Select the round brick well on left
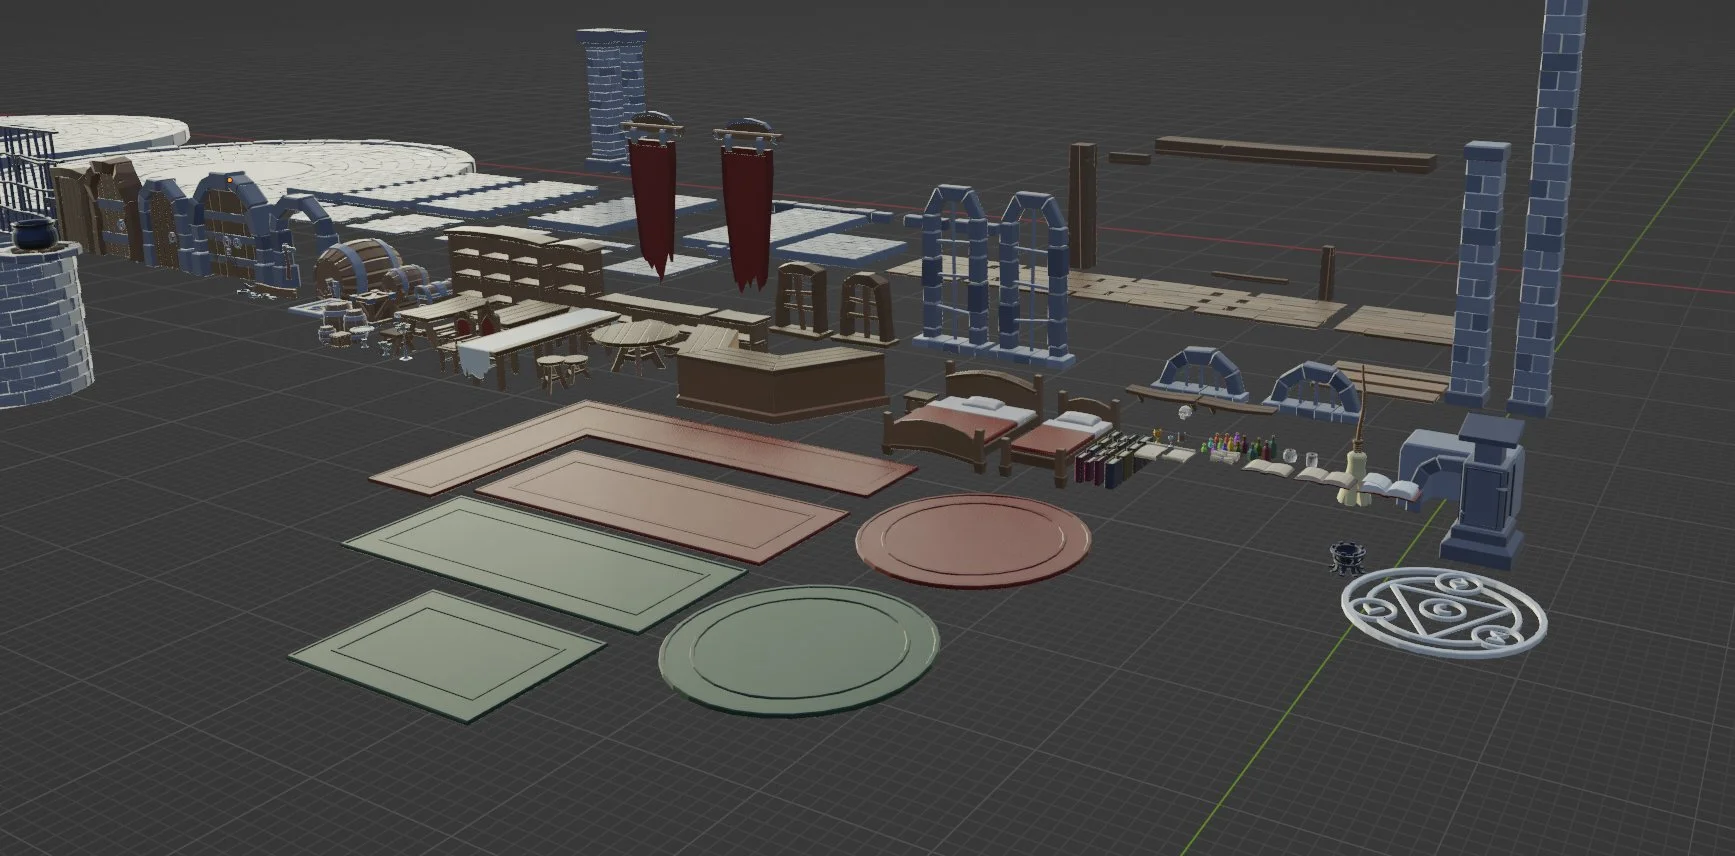1735x856 pixels. point(42,323)
